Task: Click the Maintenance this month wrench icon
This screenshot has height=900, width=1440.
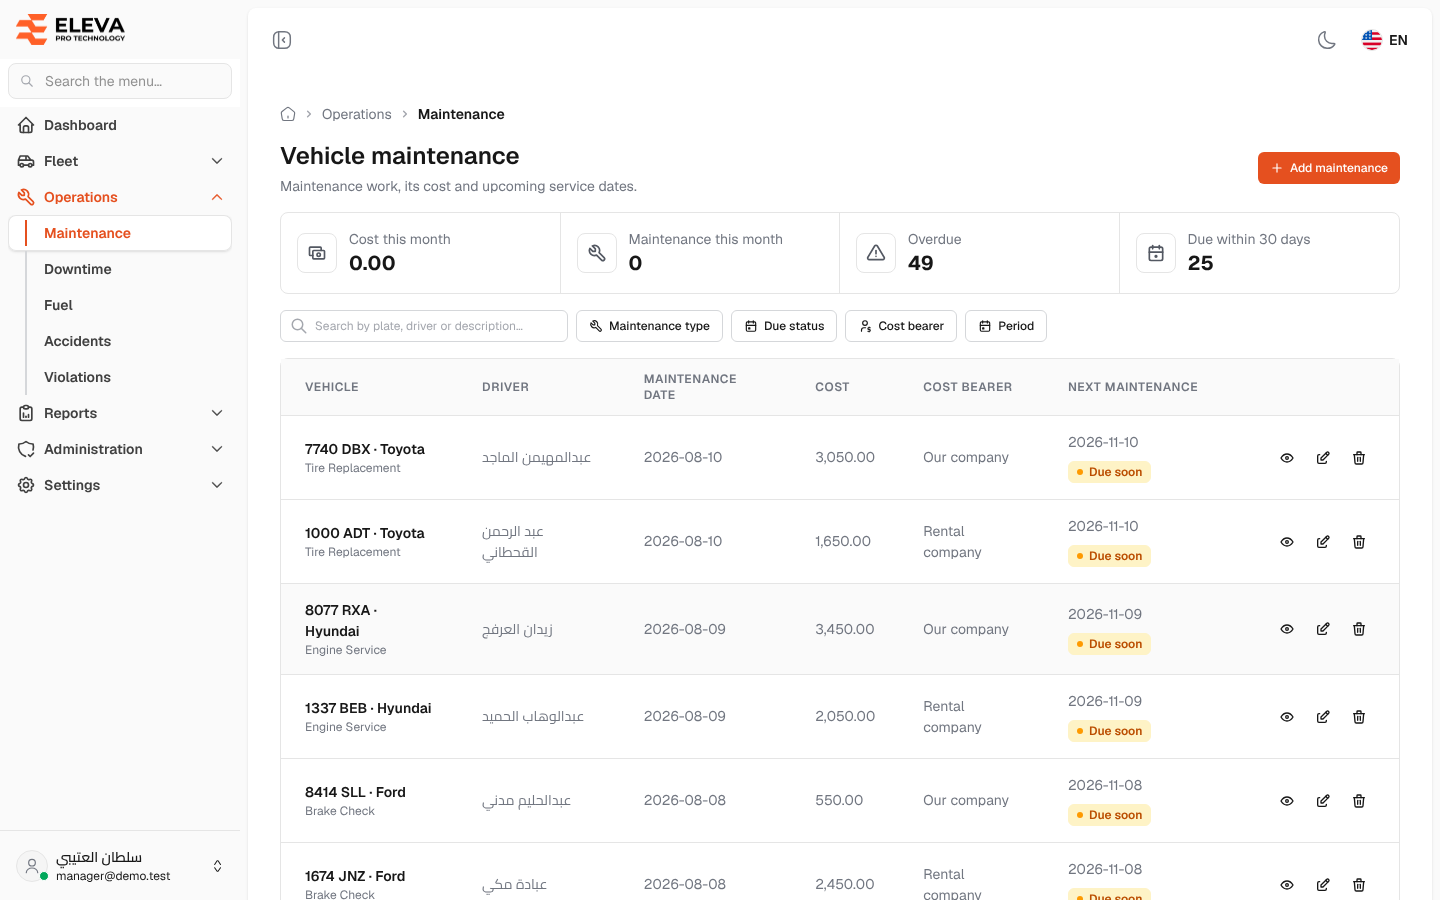Action: (x=597, y=253)
